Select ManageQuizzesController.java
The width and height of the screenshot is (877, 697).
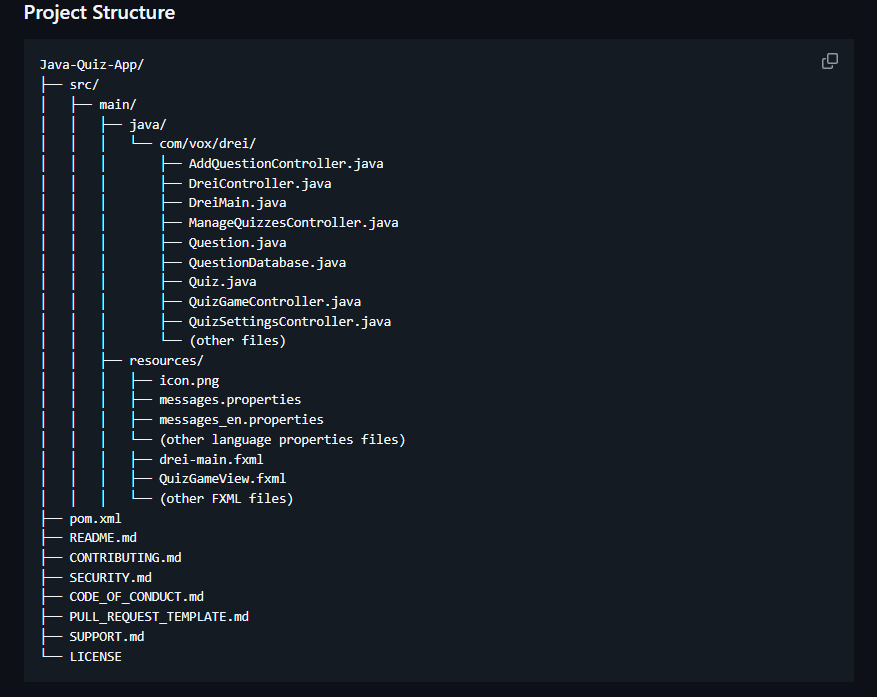(293, 222)
